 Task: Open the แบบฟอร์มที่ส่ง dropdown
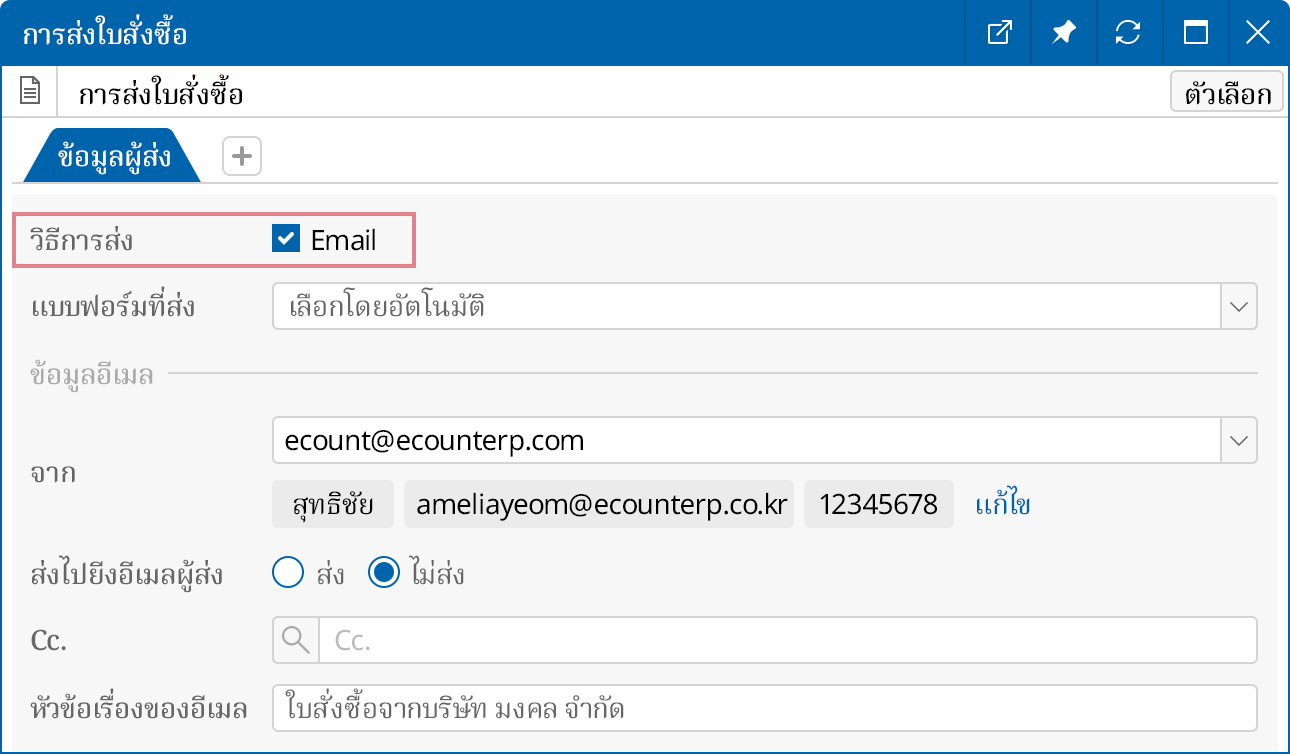[1240, 306]
